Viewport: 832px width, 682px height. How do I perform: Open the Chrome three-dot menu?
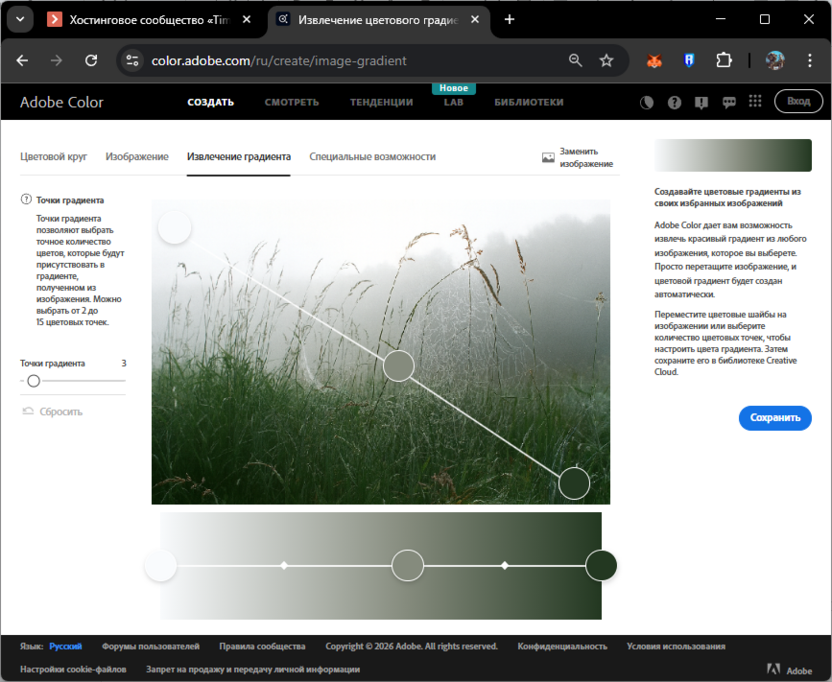[x=808, y=60]
